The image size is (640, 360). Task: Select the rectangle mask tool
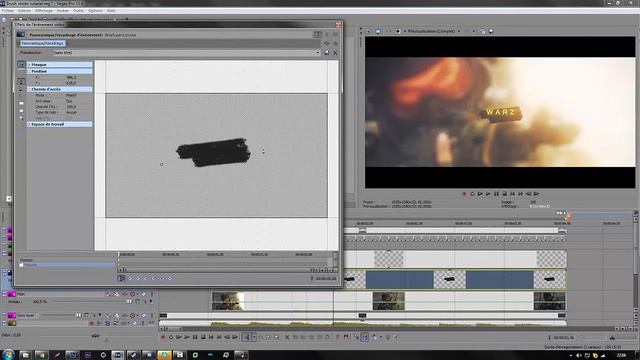tap(21, 103)
